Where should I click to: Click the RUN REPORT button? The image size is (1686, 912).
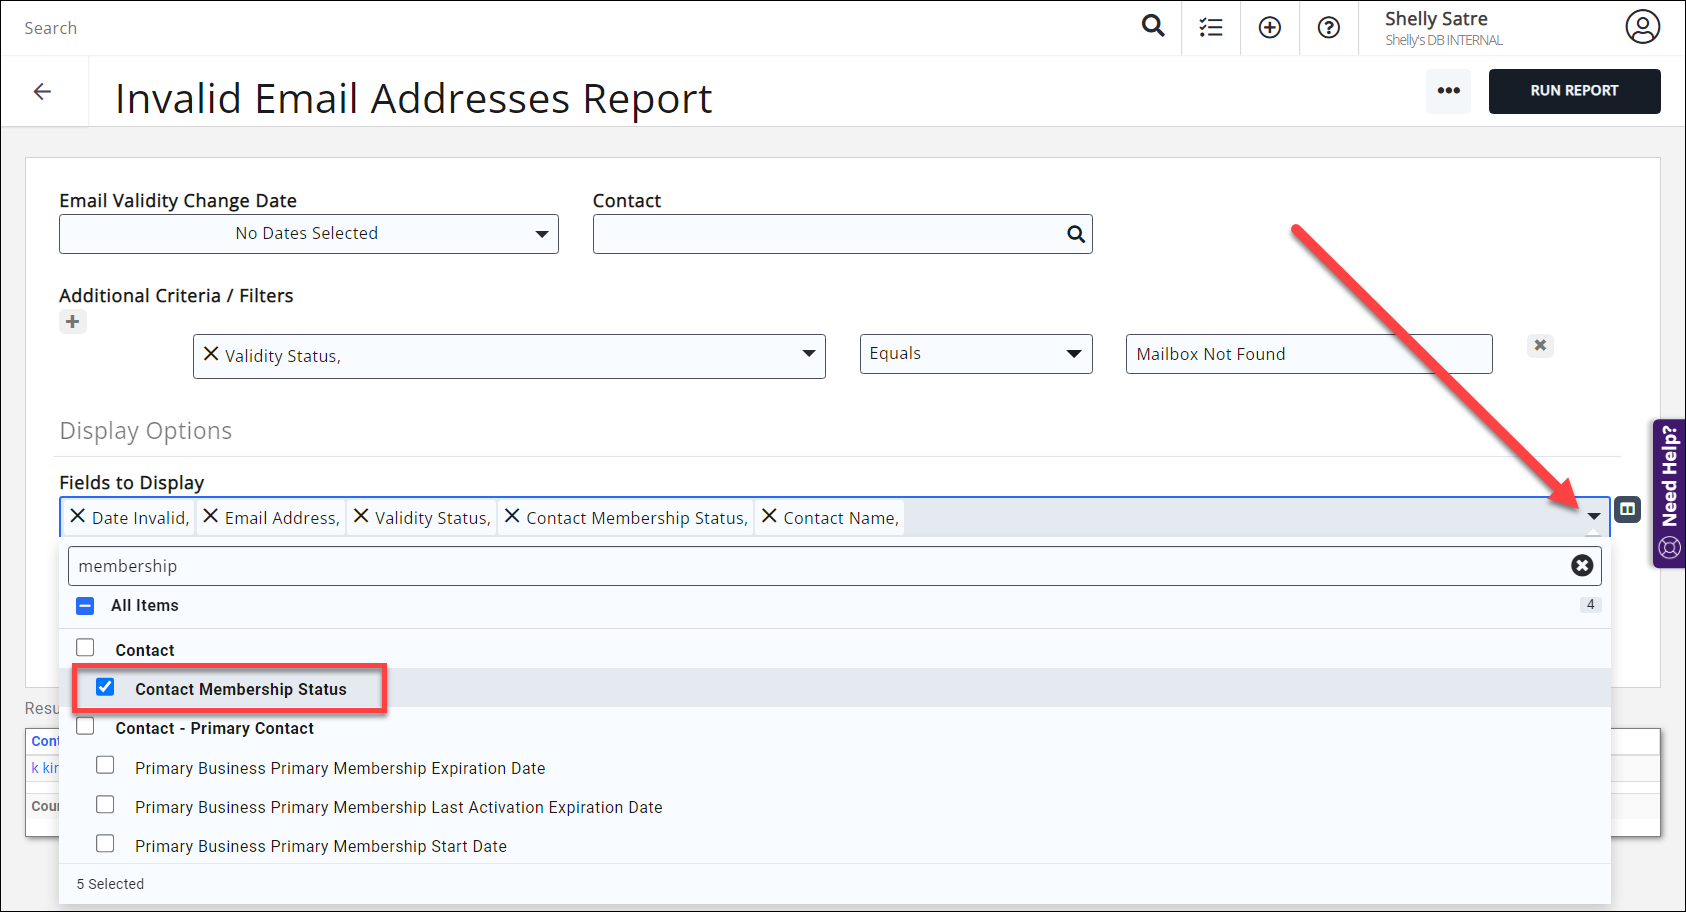click(1574, 91)
